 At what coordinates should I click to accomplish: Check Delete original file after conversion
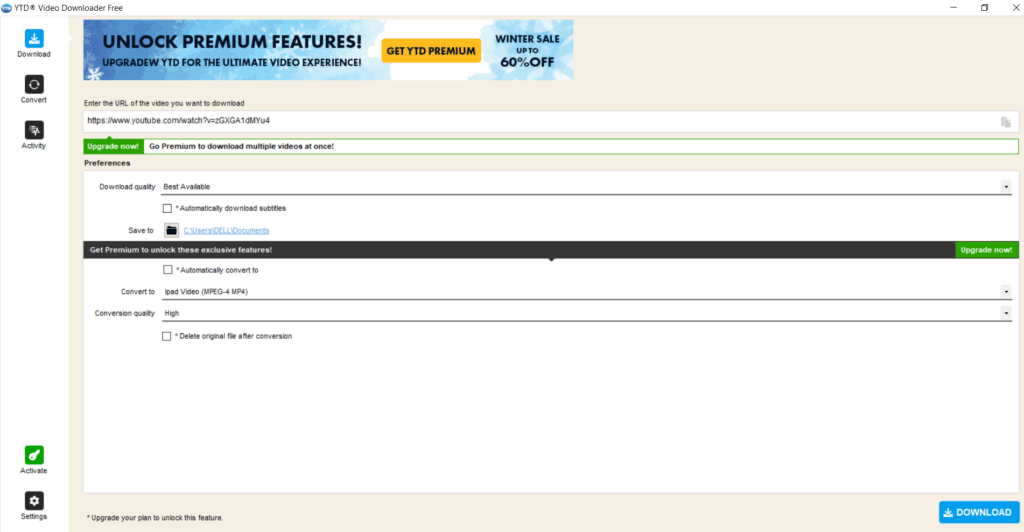point(167,336)
